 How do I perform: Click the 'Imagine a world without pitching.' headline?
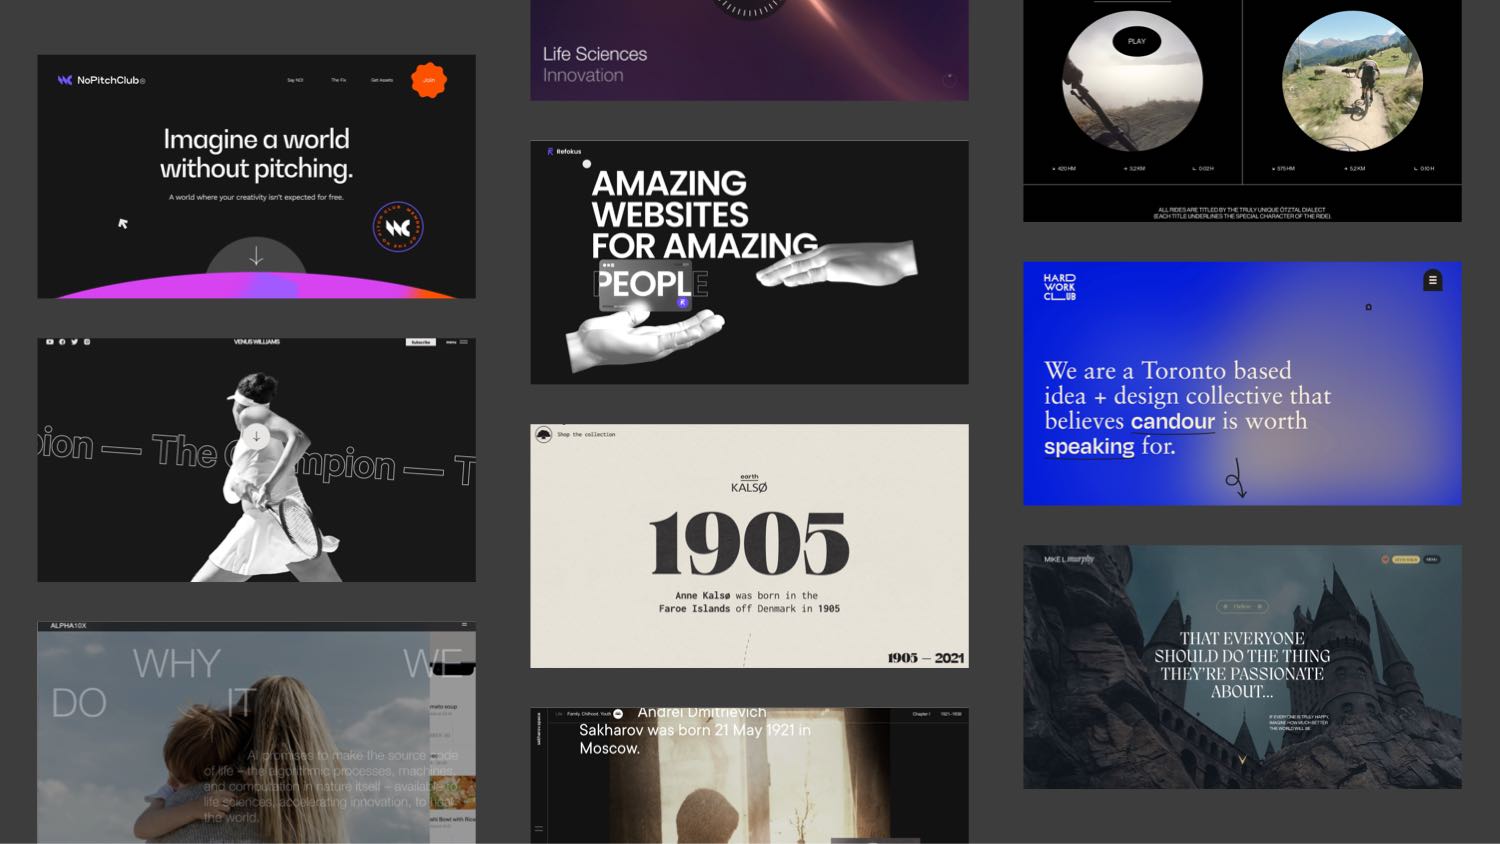pyautogui.click(x=256, y=153)
